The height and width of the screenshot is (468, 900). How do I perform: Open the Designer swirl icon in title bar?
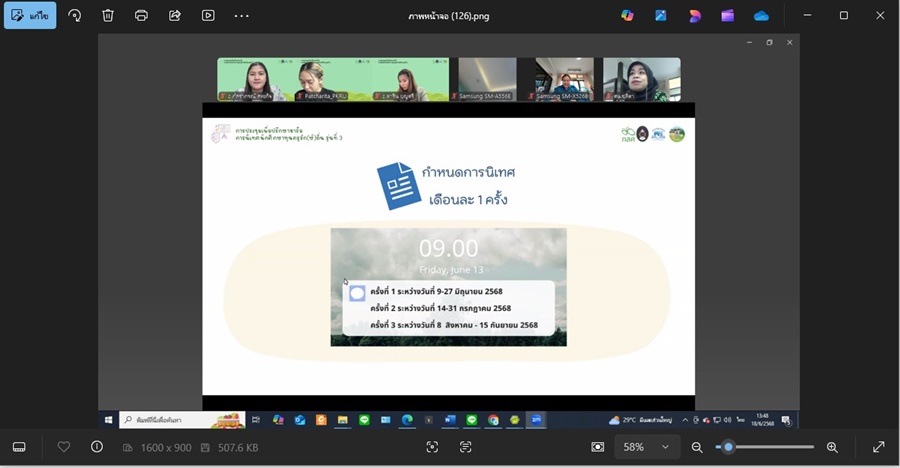[695, 16]
